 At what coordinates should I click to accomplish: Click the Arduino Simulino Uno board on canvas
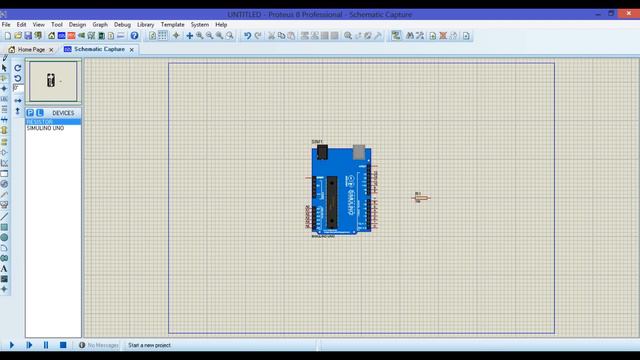(x=341, y=190)
